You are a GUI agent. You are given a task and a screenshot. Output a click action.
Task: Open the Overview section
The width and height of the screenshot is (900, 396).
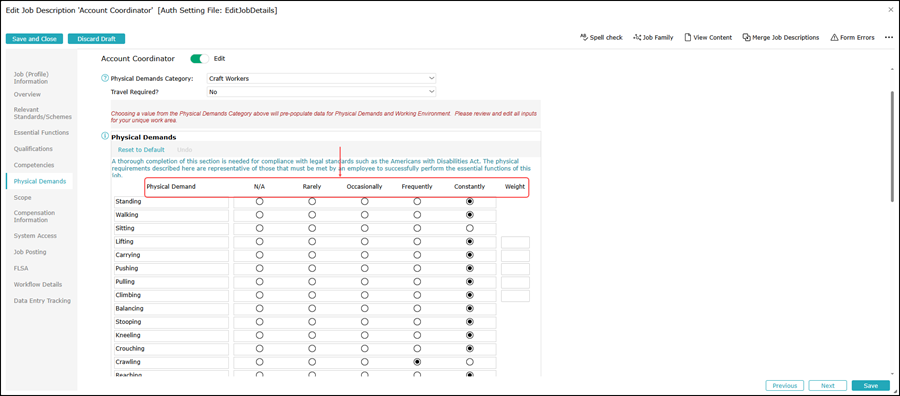(27, 94)
